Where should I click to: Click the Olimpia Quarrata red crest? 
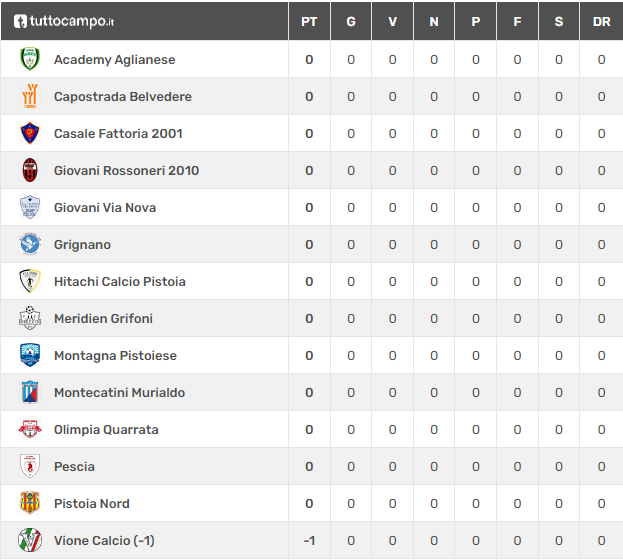pos(30,429)
